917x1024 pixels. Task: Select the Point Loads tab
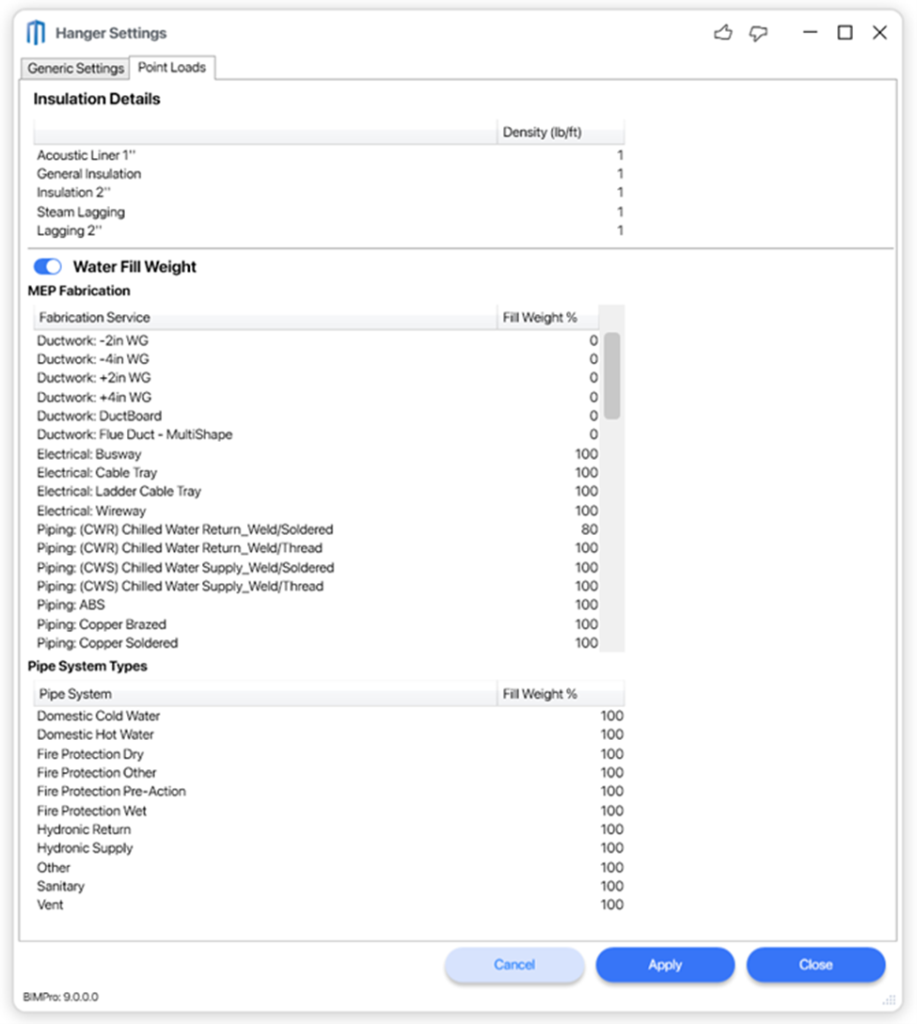(172, 68)
